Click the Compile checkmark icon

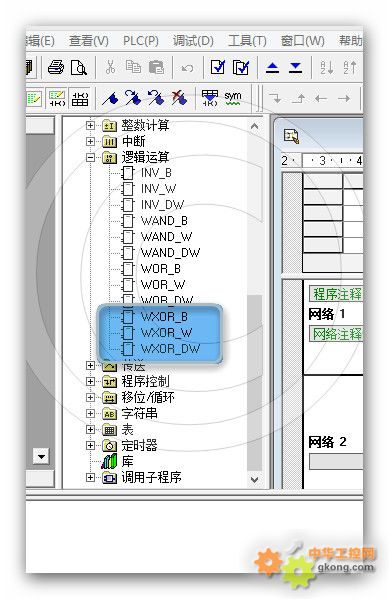tap(217, 67)
